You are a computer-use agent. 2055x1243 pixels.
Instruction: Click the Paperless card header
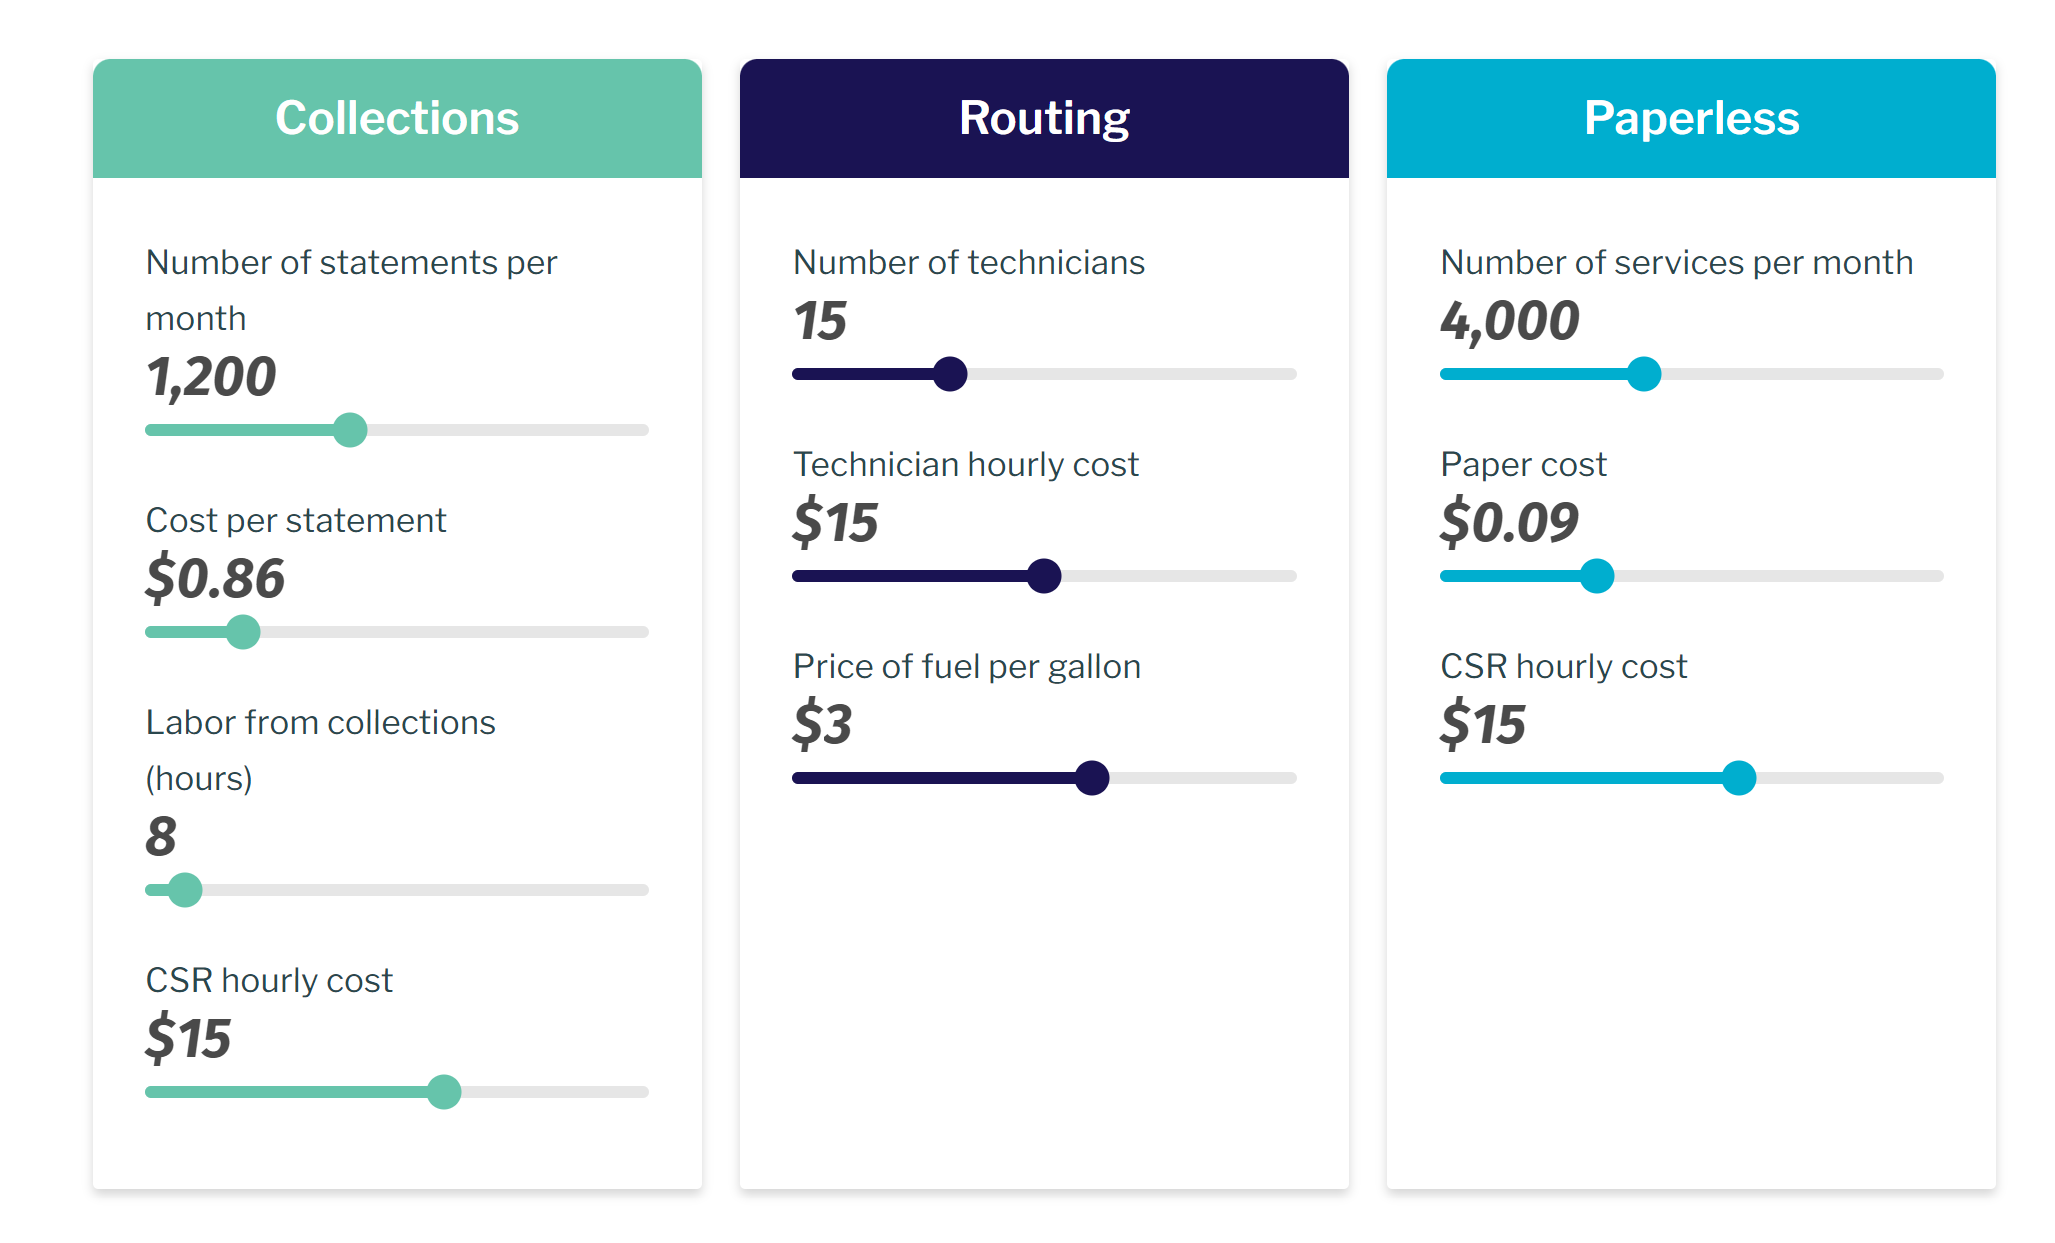pos(1691,118)
